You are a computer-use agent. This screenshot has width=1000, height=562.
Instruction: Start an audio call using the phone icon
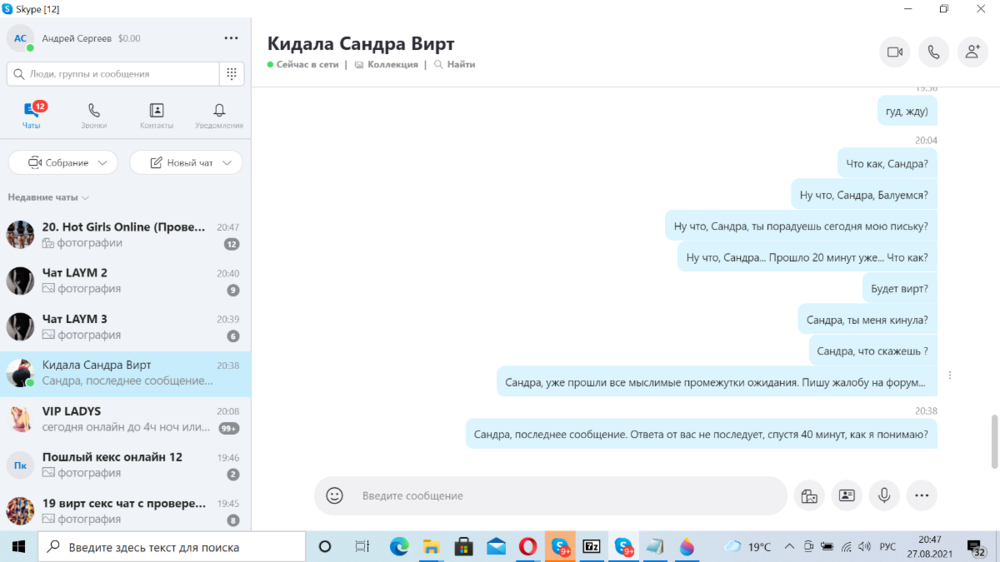pyautogui.click(x=934, y=52)
